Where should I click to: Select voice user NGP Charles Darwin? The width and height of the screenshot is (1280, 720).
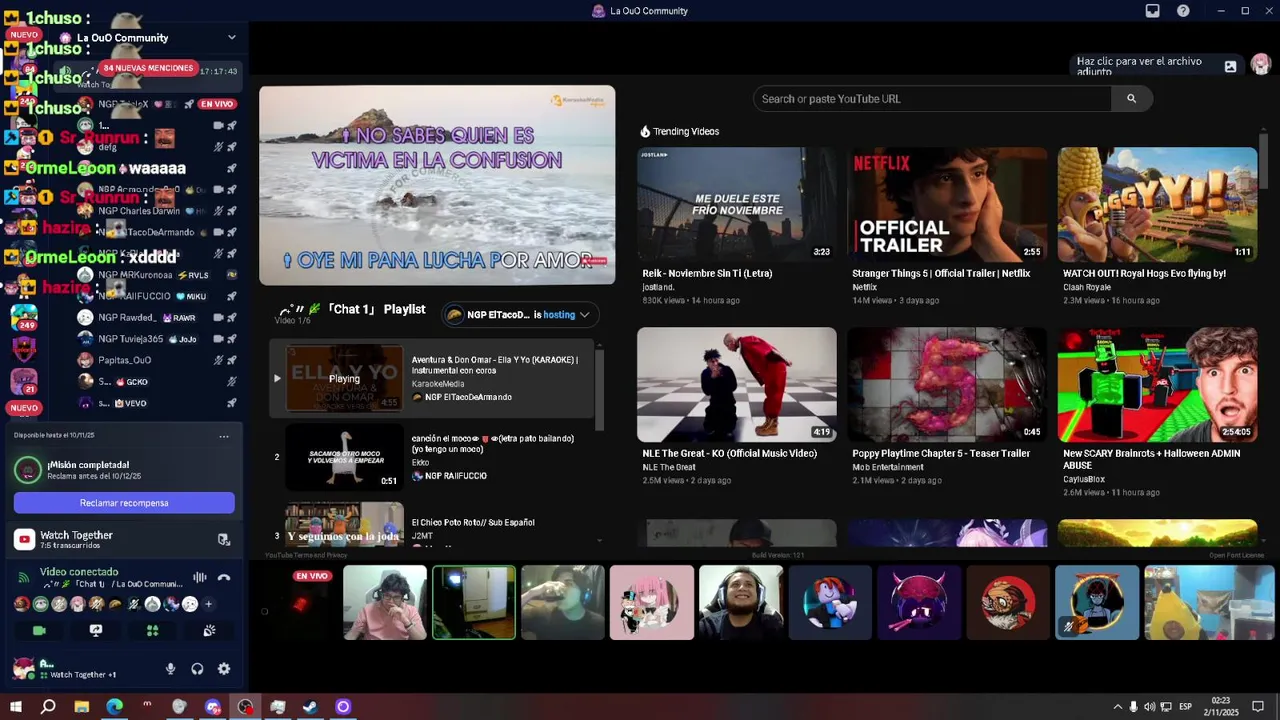[156, 211]
